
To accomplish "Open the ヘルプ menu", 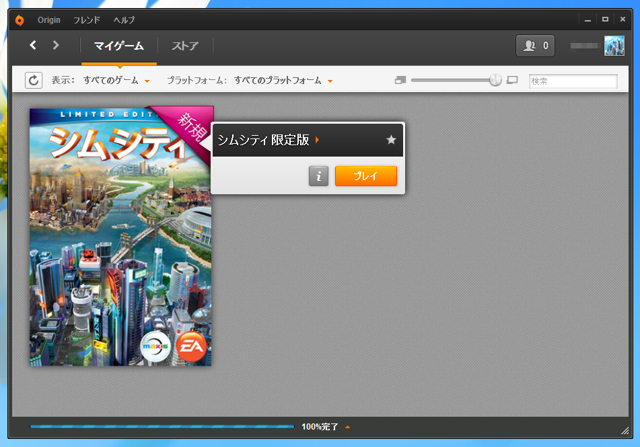I will click(124, 20).
